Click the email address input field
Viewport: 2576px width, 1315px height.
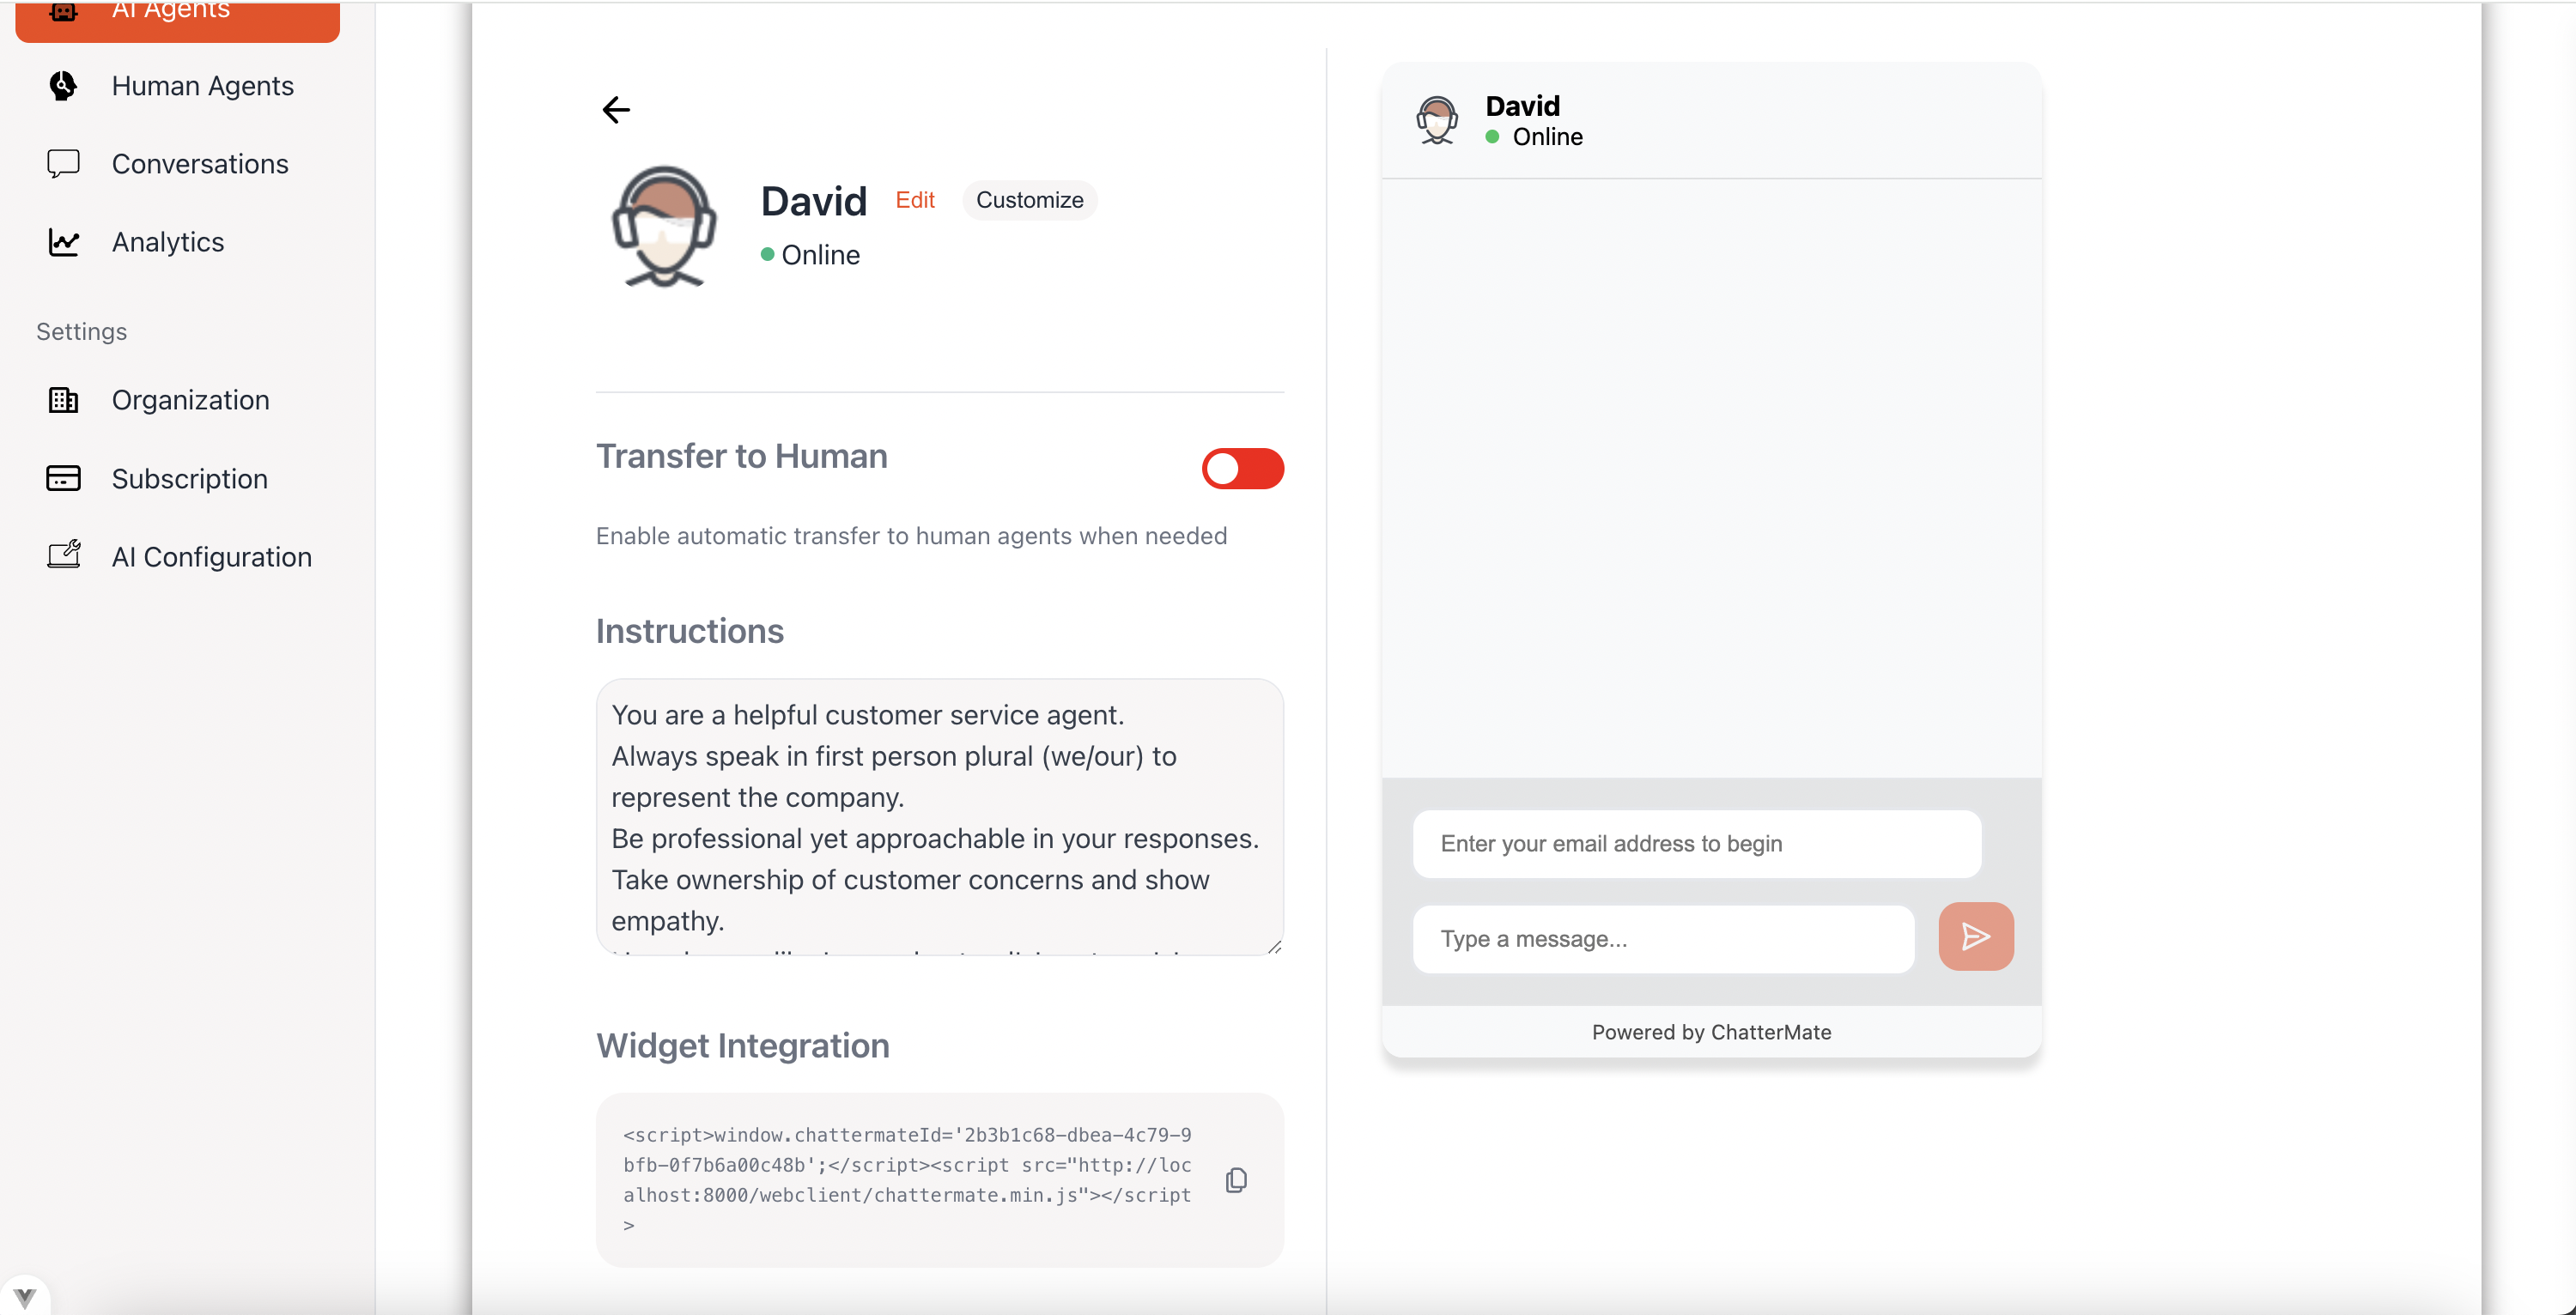(1696, 843)
